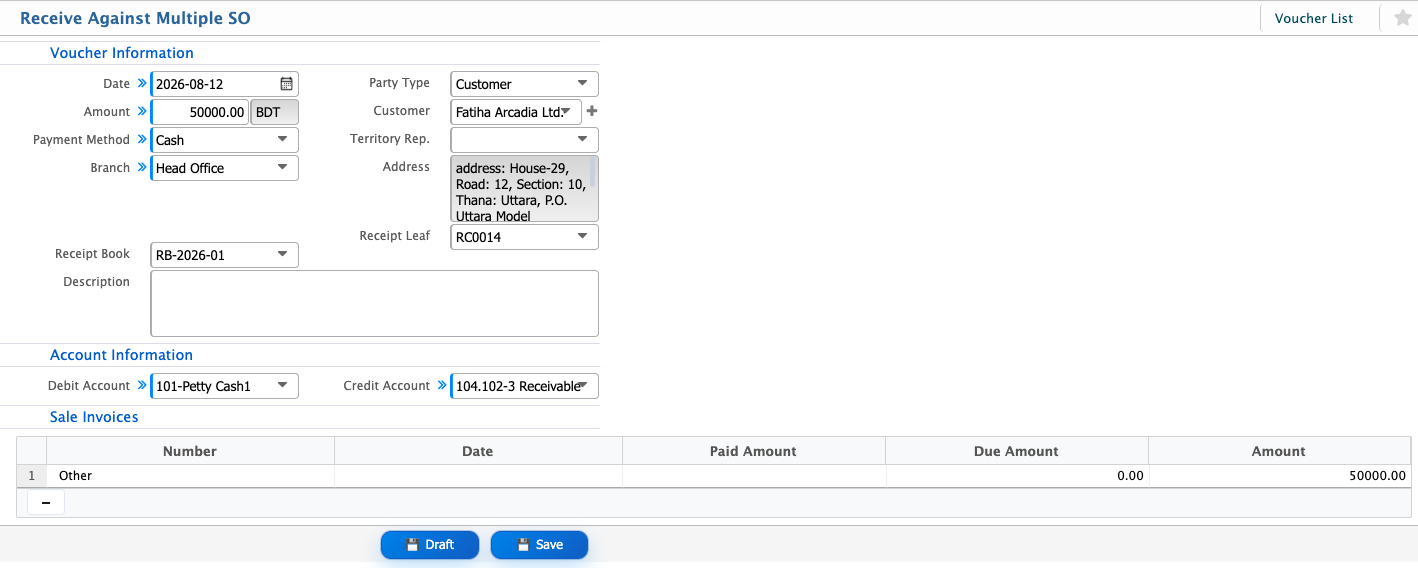Click the Payment Method field label
Viewport: 1418px width, 568px height.
pos(81,140)
